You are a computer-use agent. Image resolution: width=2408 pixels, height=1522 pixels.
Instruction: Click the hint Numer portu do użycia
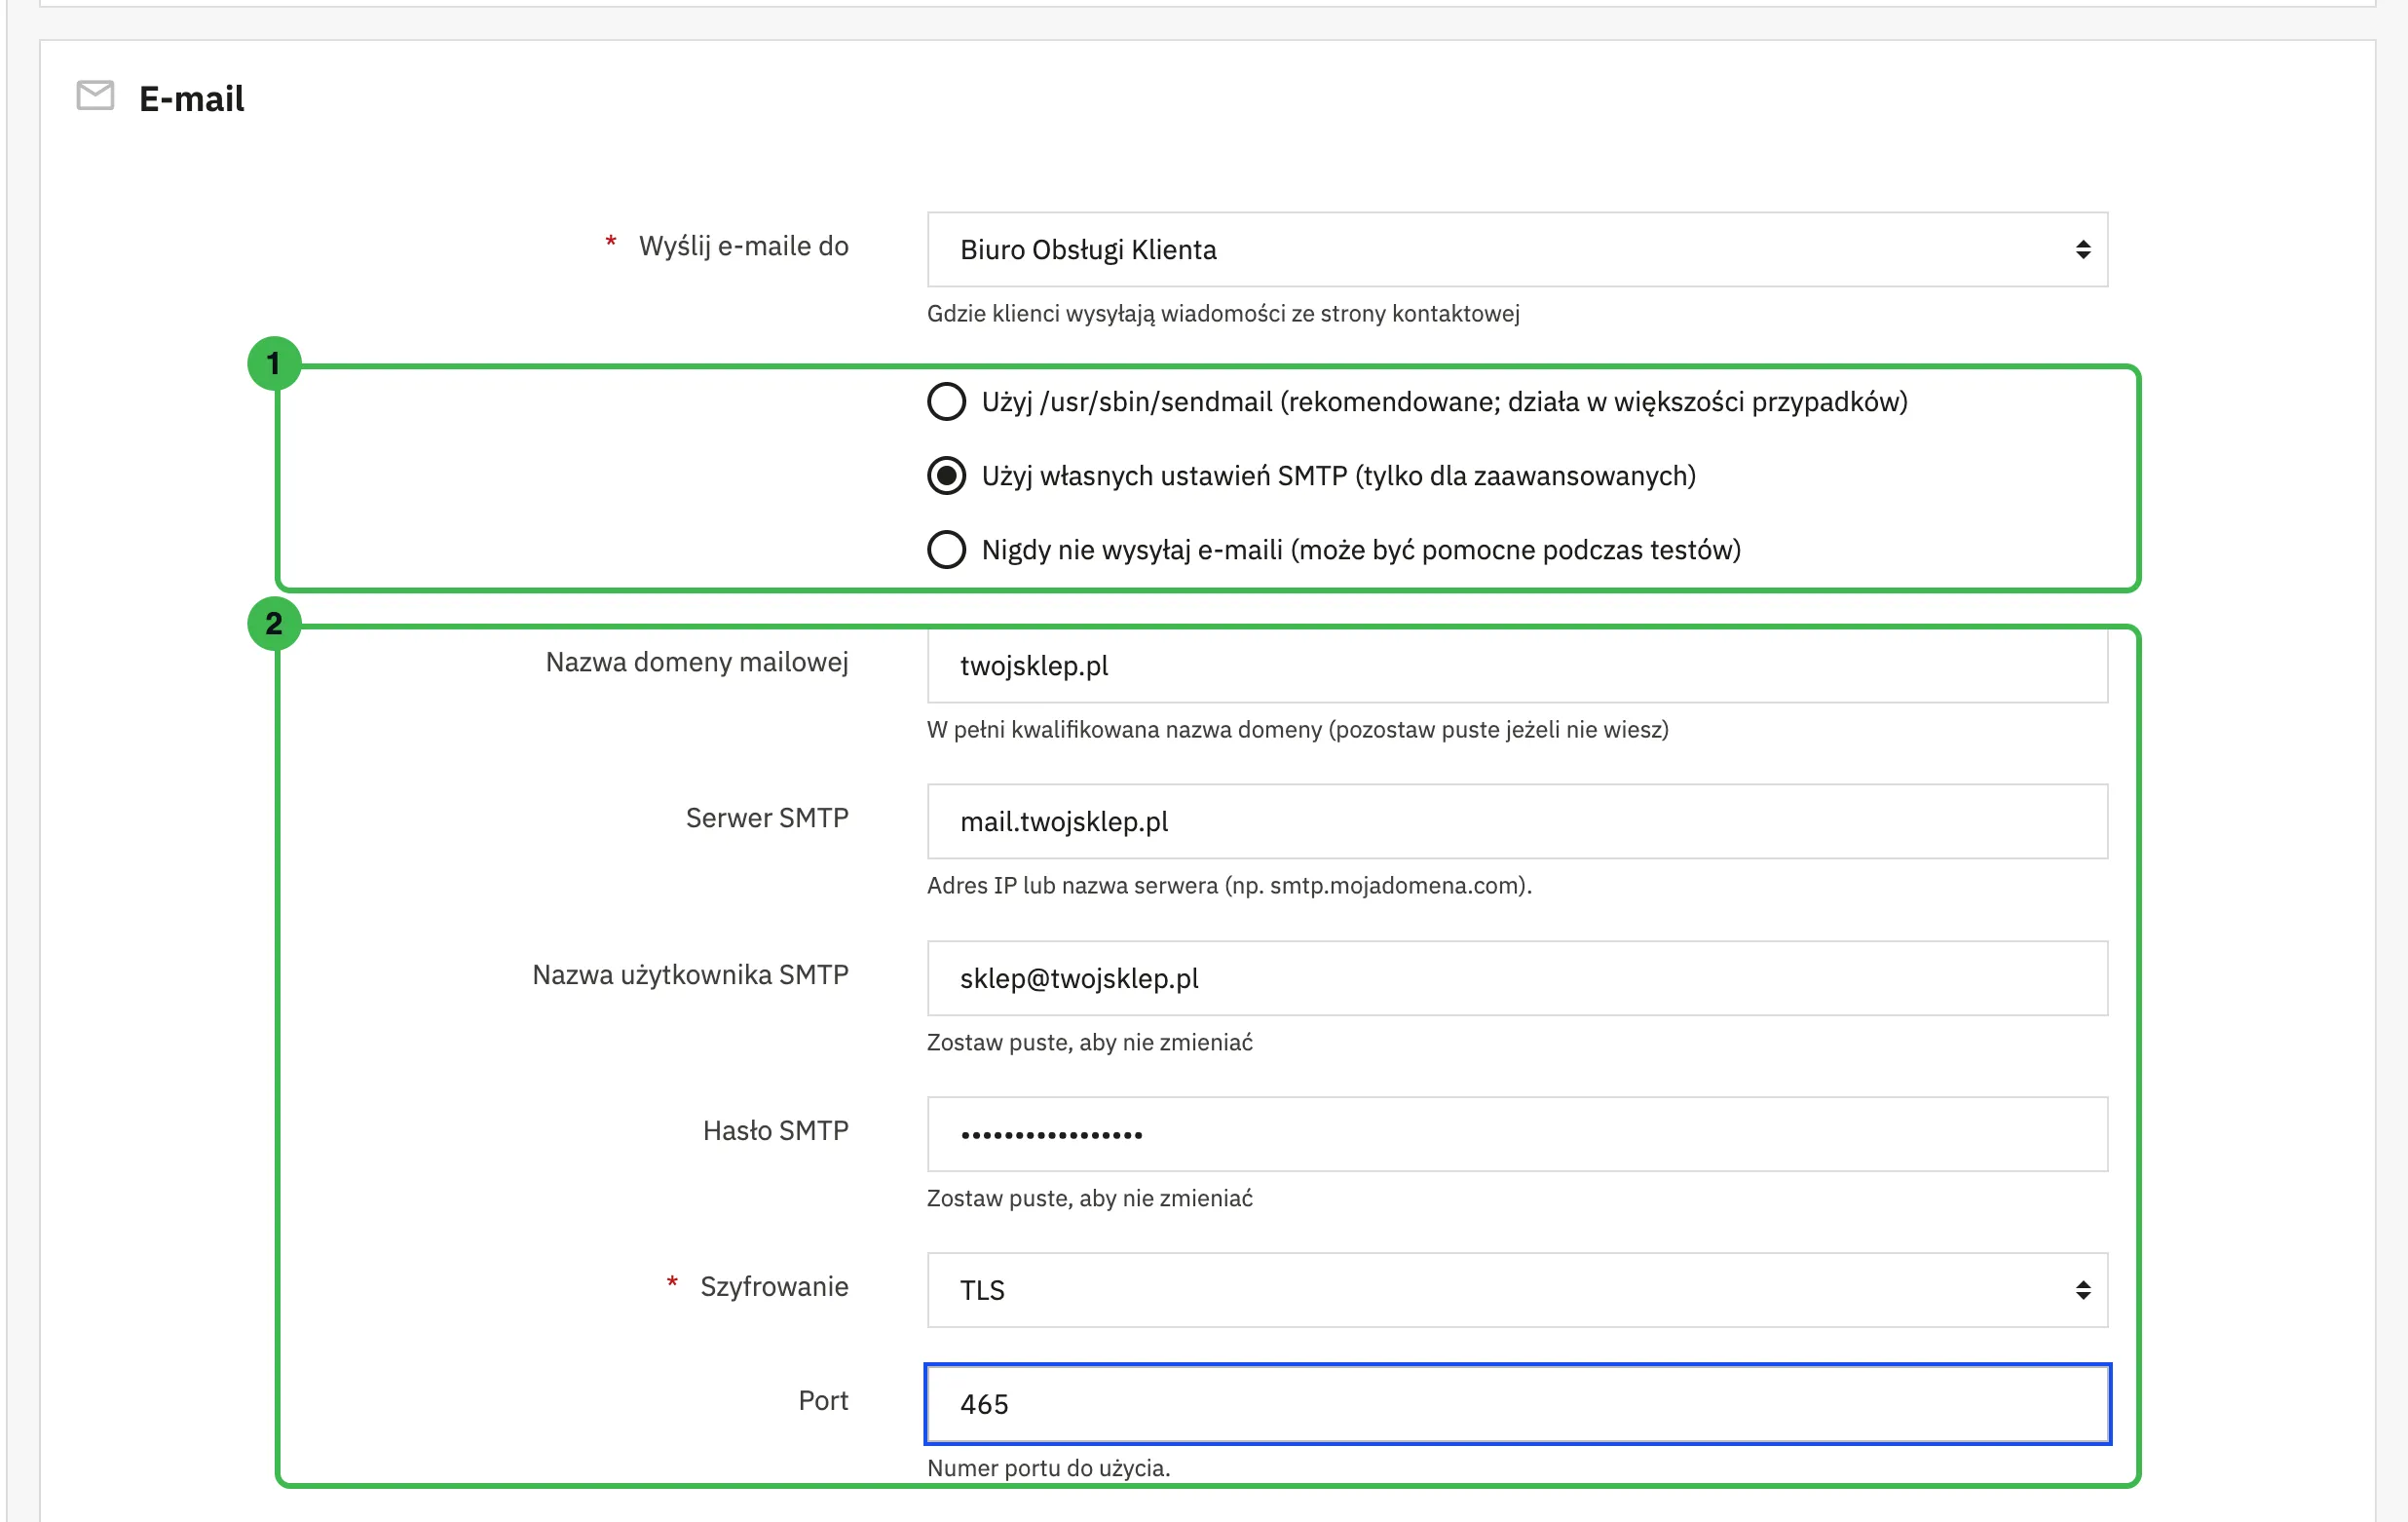(x=1048, y=1468)
